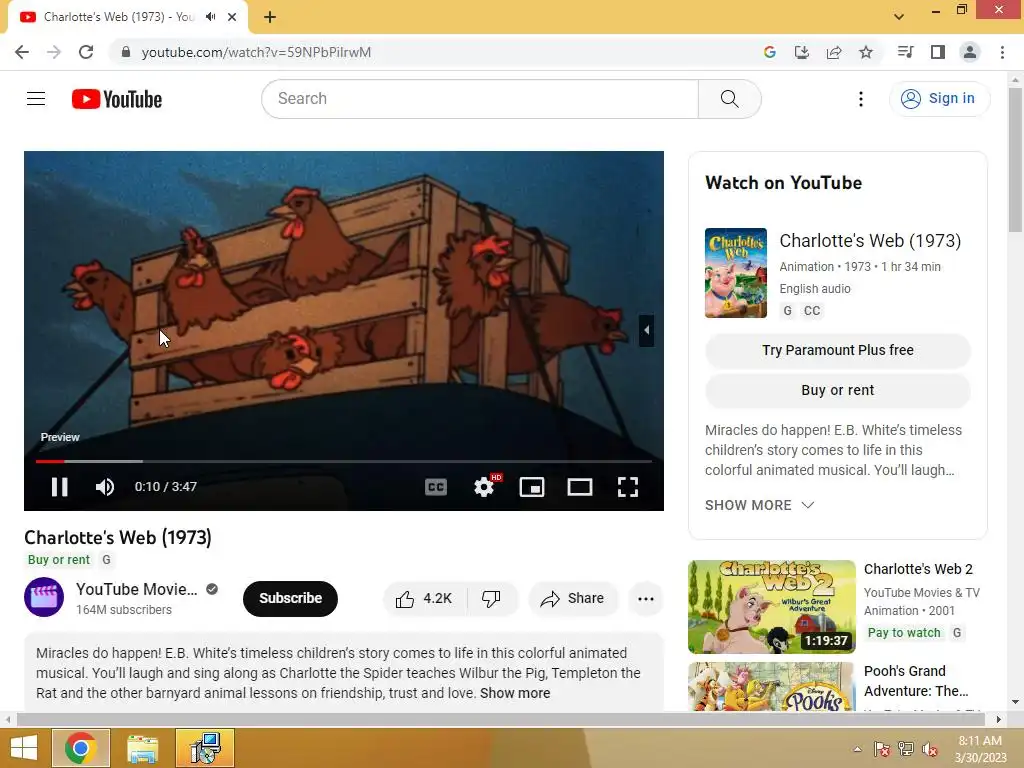This screenshot has height=768, width=1024.
Task: Subscribe to YouTube Movies channel
Action: [290, 598]
